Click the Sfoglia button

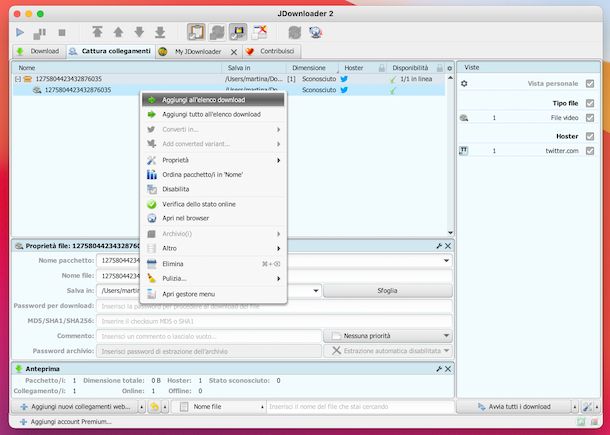coord(387,291)
